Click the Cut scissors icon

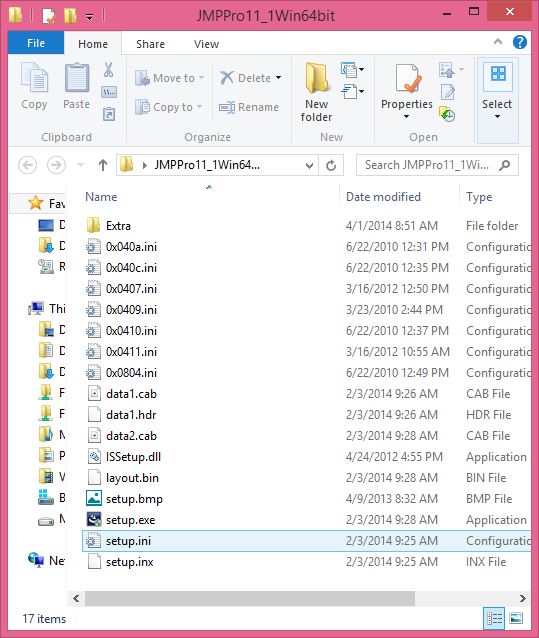108,70
